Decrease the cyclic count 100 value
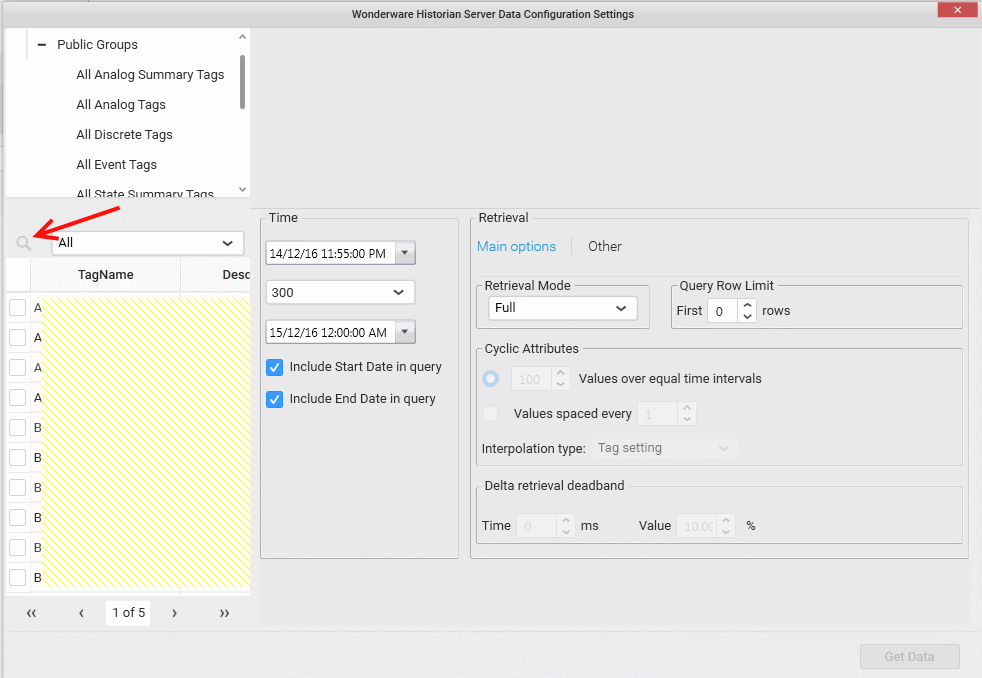 561,384
